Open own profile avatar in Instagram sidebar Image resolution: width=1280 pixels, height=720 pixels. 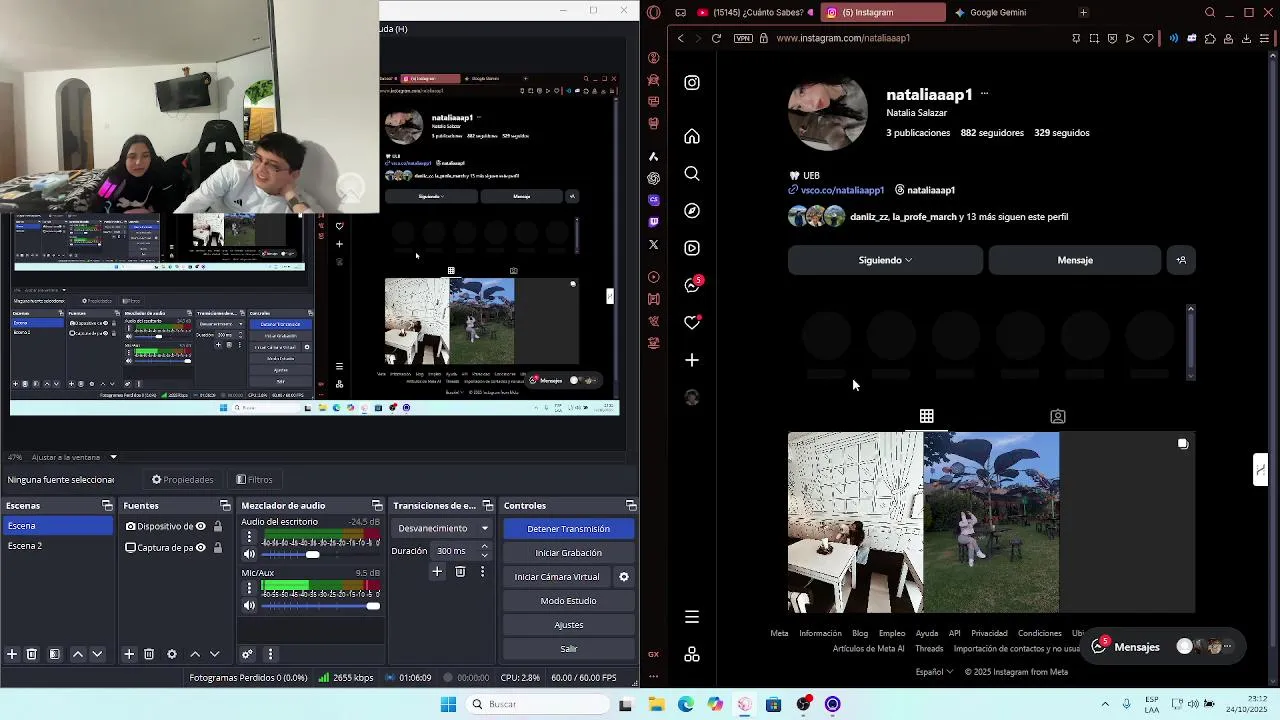click(692, 397)
